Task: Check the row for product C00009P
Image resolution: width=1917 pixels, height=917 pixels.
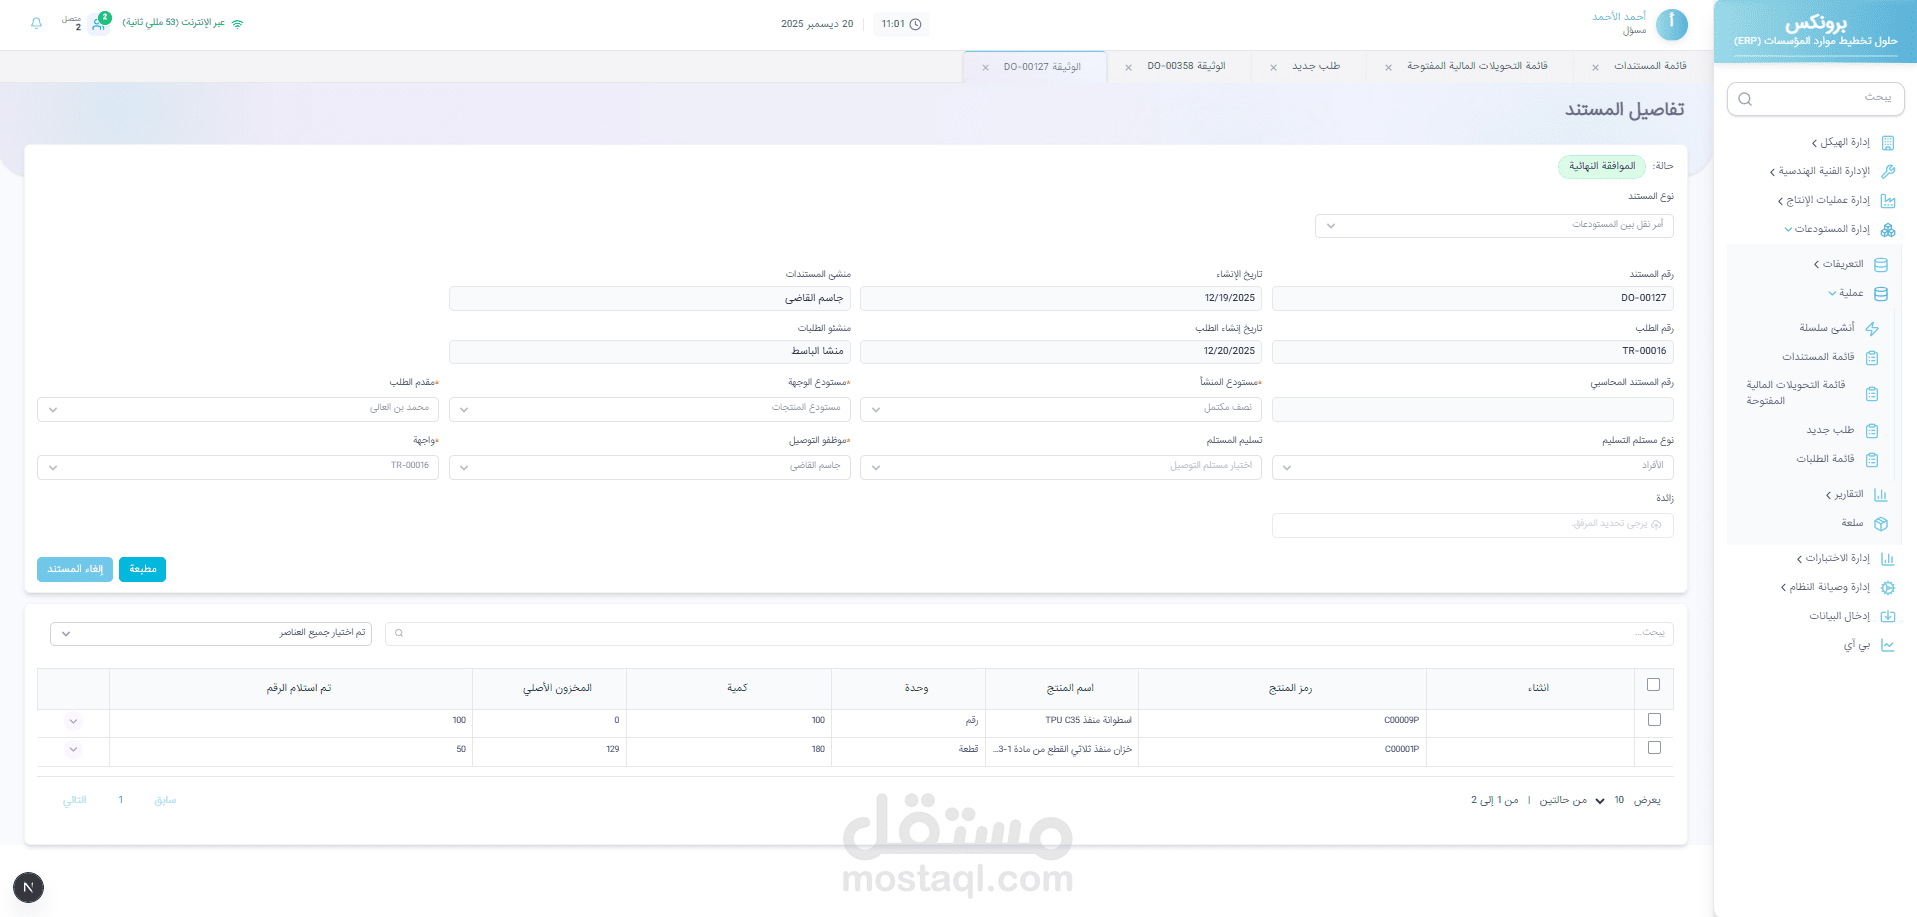Action: (x=1654, y=719)
